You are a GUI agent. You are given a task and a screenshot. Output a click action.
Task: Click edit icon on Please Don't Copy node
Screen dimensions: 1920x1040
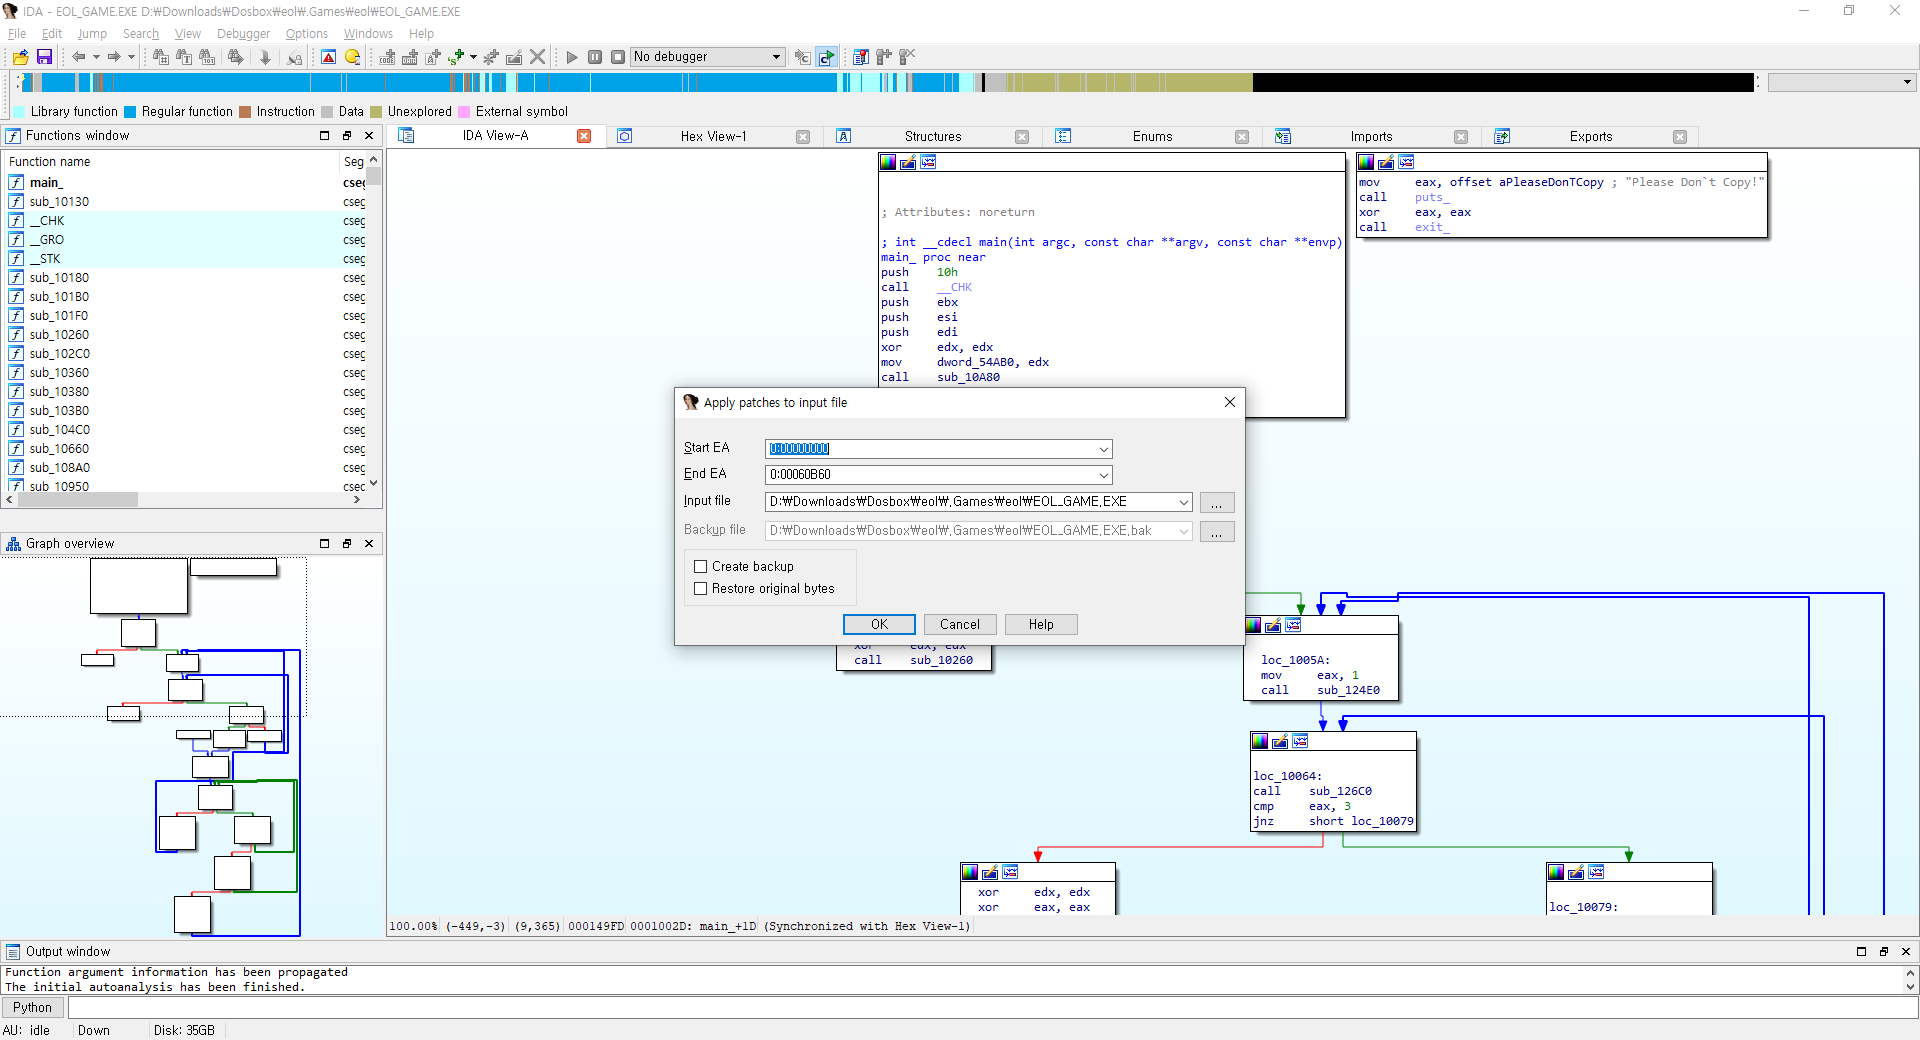coord(1386,162)
